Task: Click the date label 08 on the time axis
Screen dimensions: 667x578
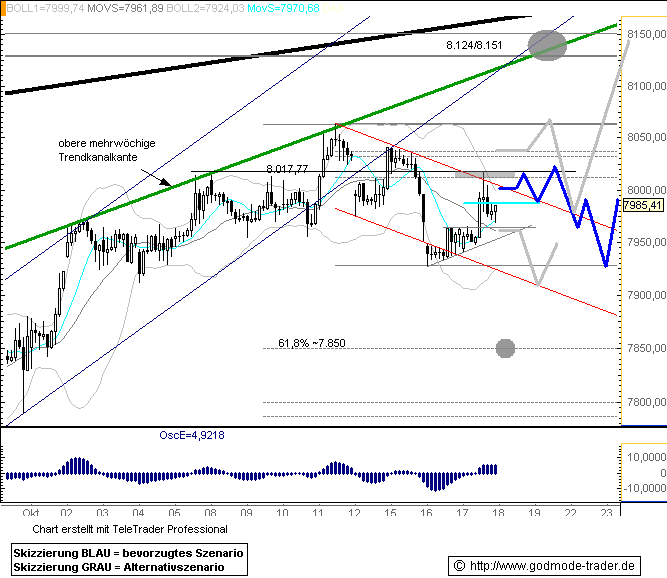Action: (210, 512)
